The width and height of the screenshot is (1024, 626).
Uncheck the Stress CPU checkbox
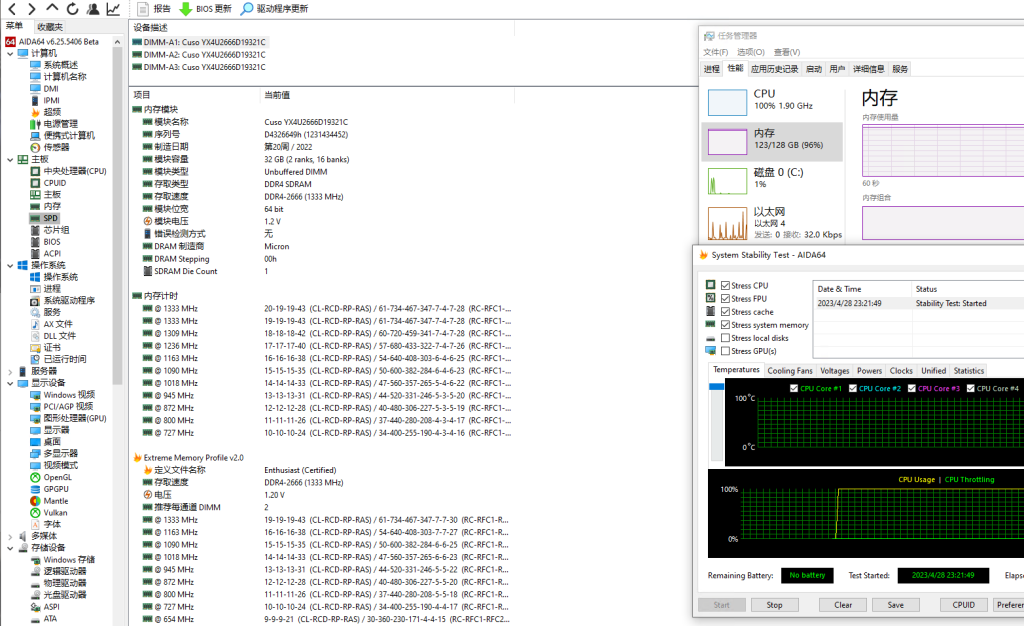click(x=725, y=286)
